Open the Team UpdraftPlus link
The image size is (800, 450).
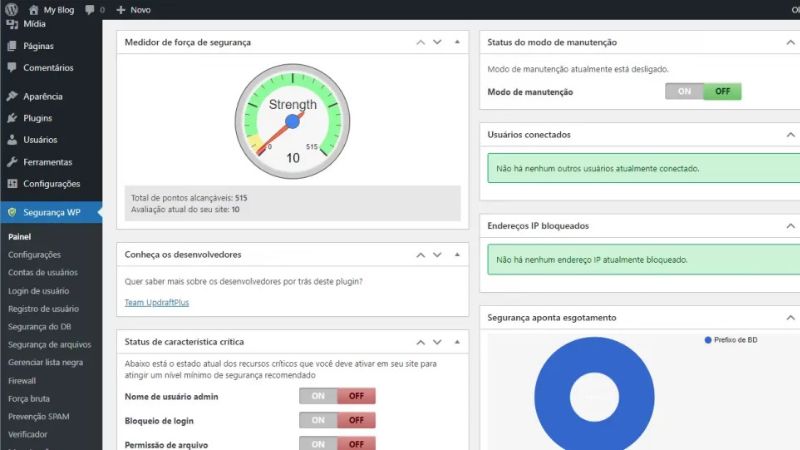pos(158,302)
